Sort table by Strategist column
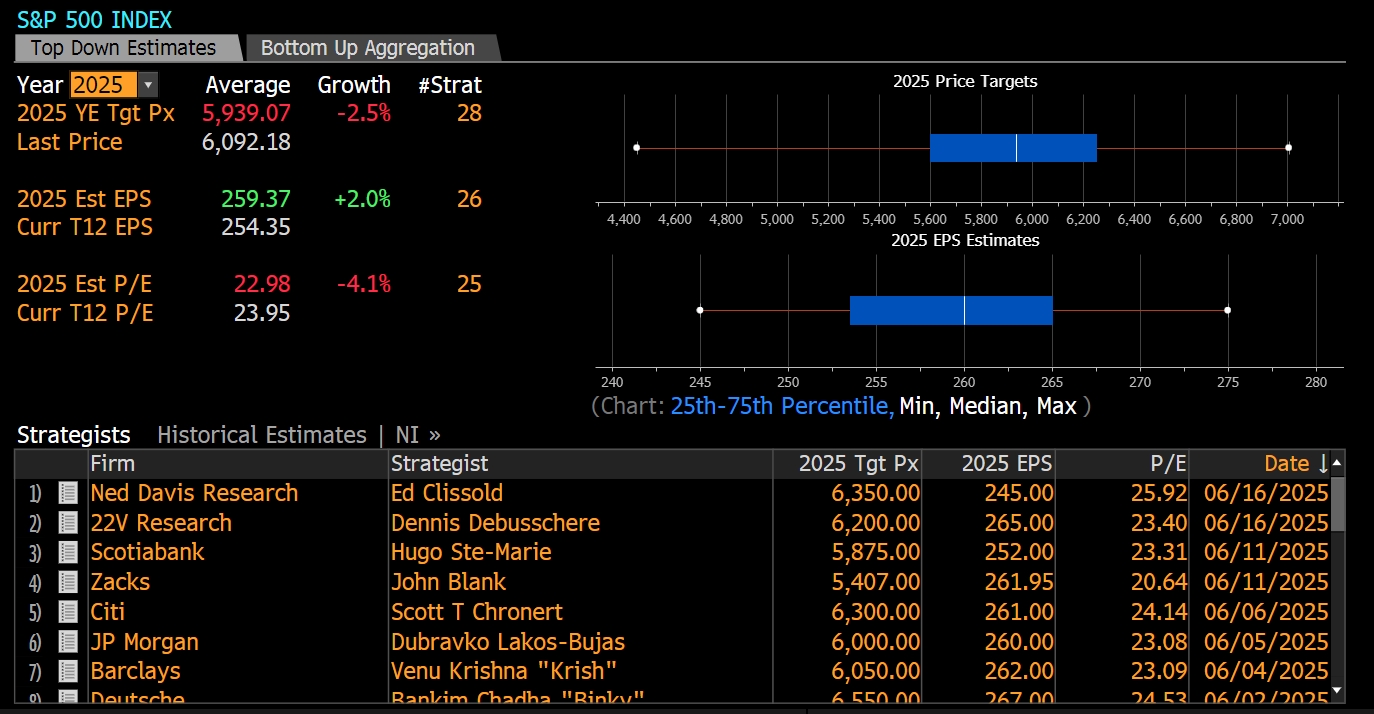 pos(580,464)
